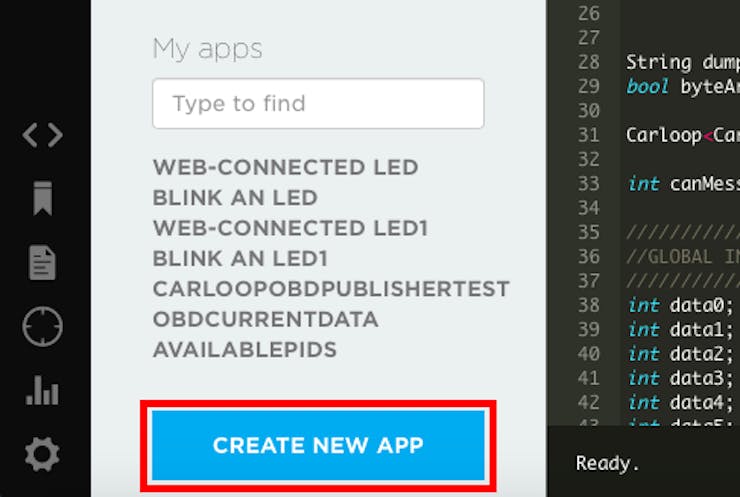Viewport: 740px width, 497px height.
Task: Click line number 28 in the gutter
Action: point(589,62)
